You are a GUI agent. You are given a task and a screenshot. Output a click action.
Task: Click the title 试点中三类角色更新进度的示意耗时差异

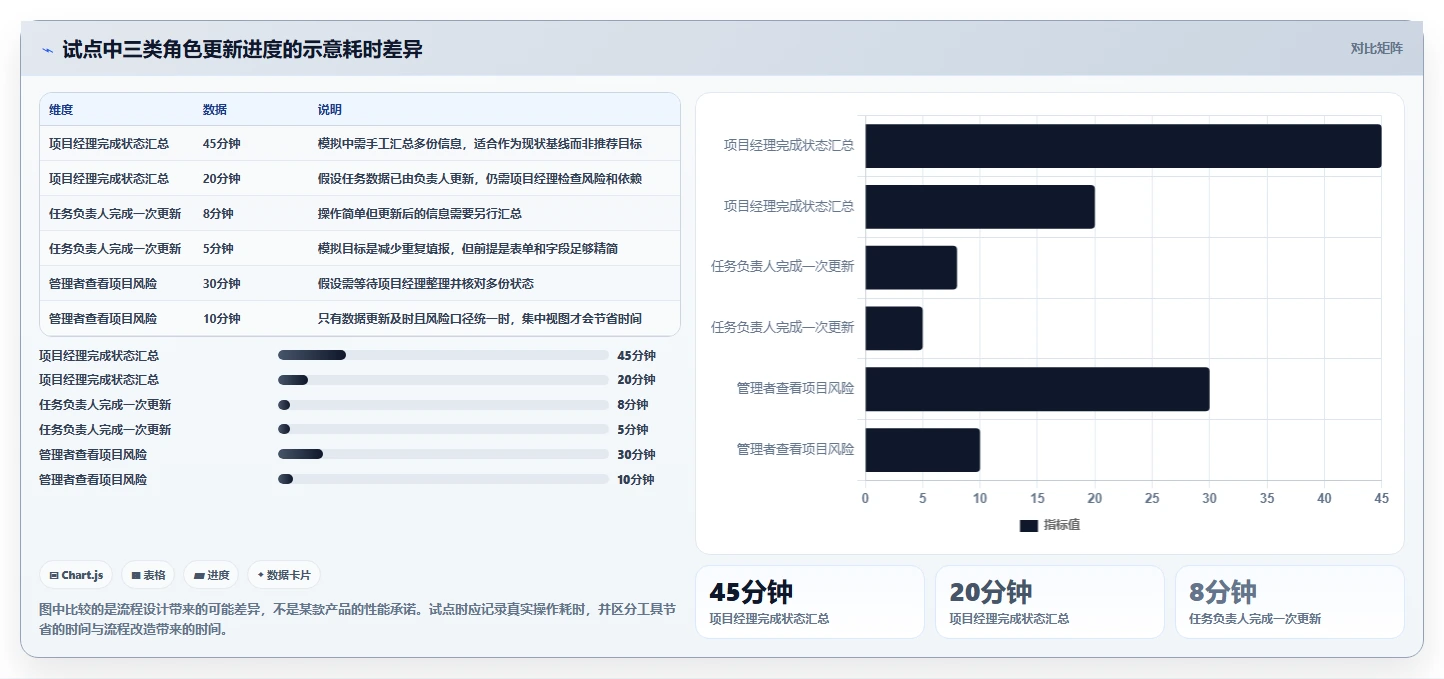(242, 50)
